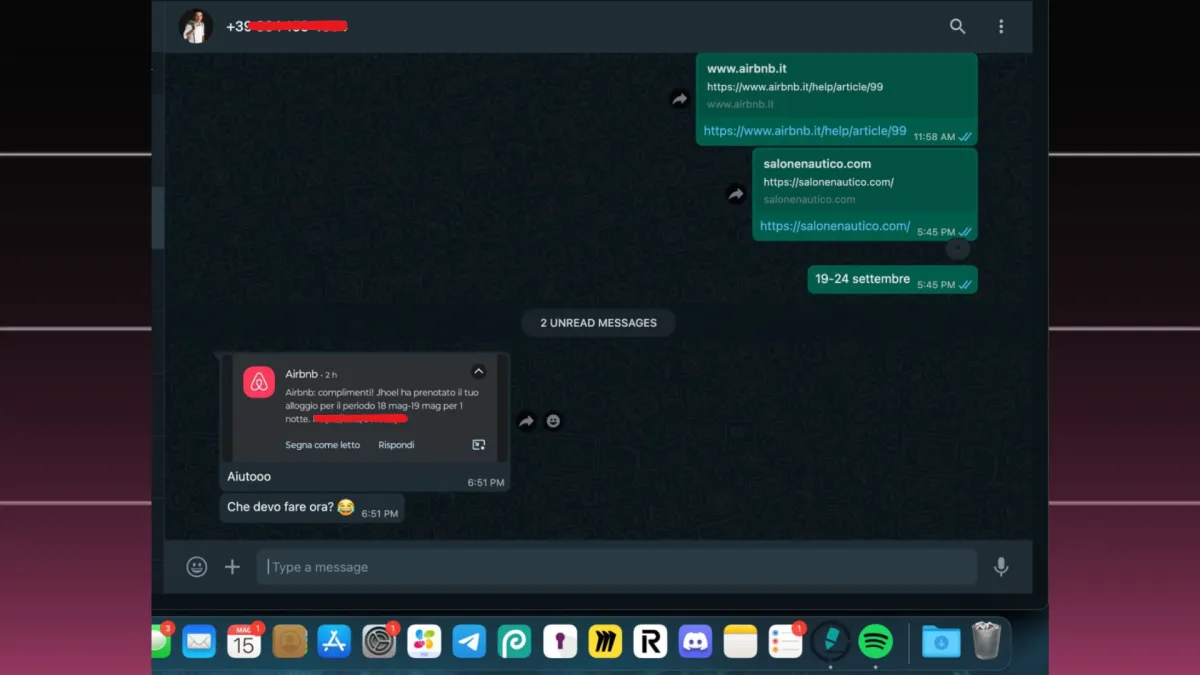Focus the "Type a message" input field
The image size is (1200, 675).
coord(616,567)
